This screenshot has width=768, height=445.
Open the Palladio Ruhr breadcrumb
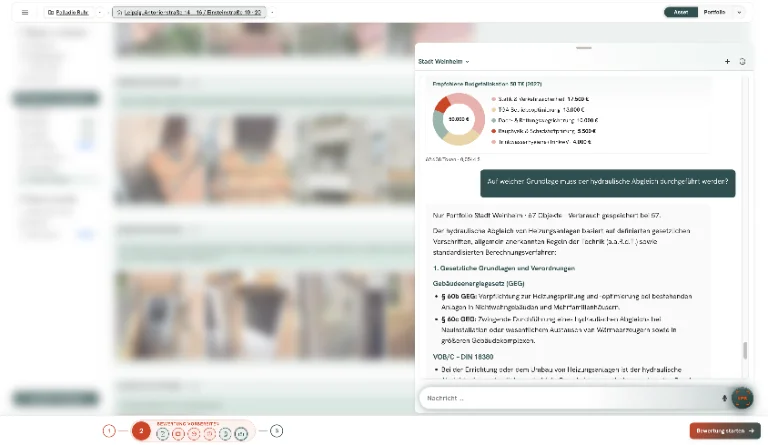point(69,12)
